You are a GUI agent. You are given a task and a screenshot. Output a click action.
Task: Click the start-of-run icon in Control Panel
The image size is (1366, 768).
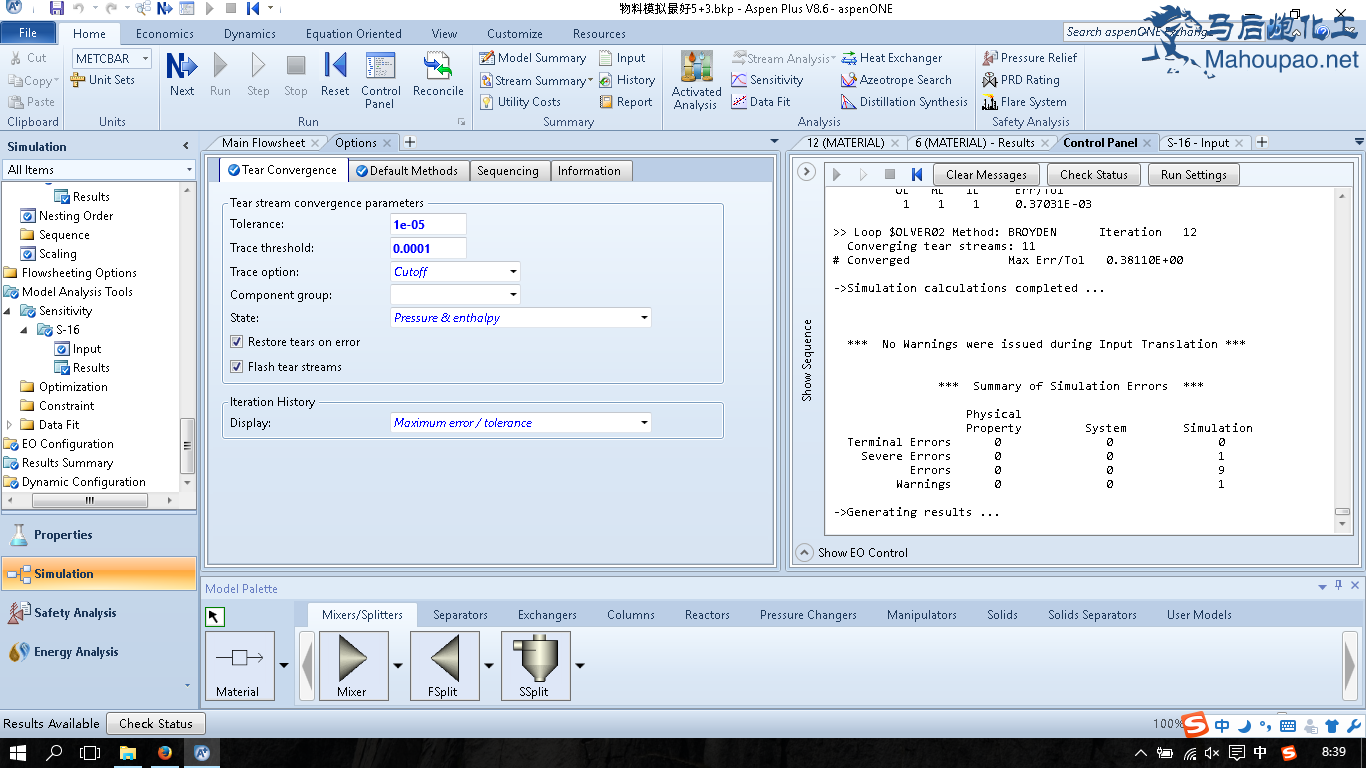point(916,175)
